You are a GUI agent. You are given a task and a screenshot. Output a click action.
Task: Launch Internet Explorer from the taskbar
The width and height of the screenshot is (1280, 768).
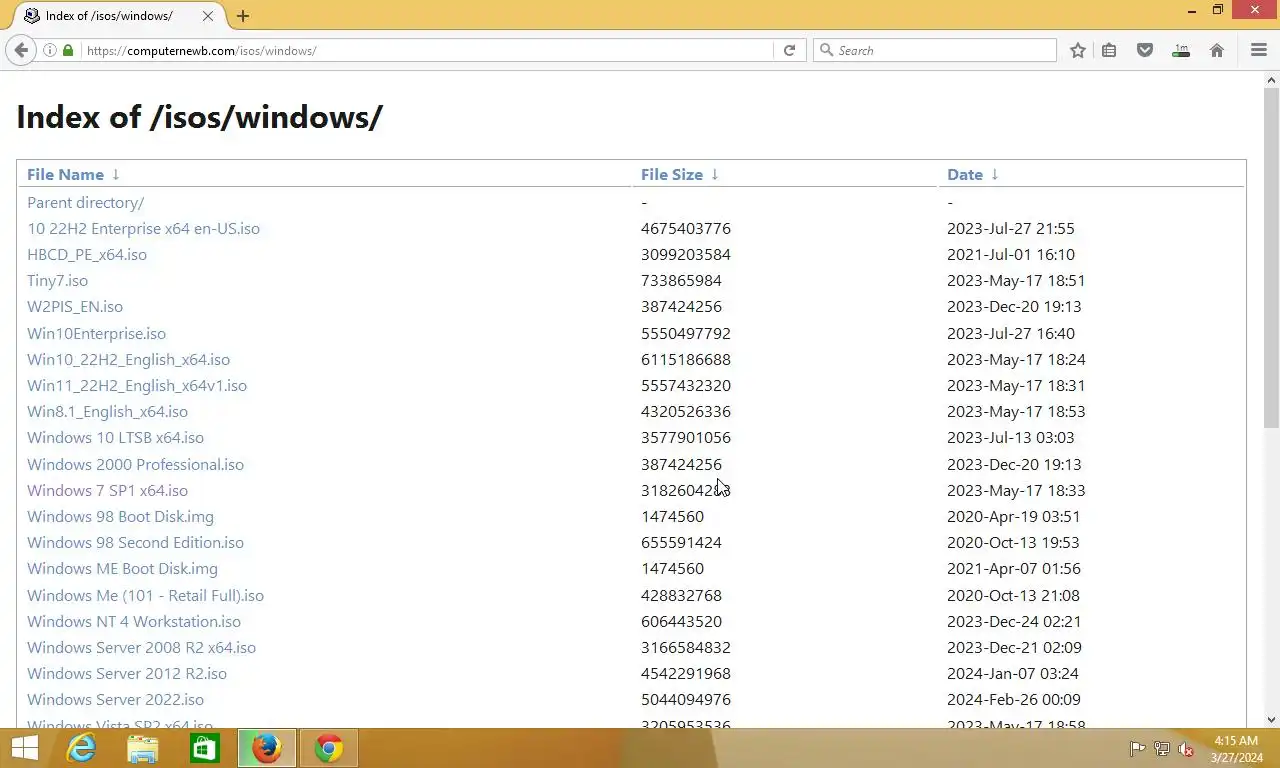pyautogui.click(x=81, y=748)
